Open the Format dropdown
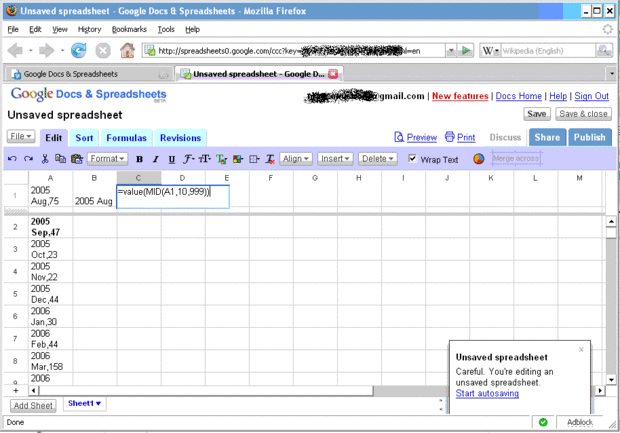The width and height of the screenshot is (620, 433). click(x=107, y=159)
